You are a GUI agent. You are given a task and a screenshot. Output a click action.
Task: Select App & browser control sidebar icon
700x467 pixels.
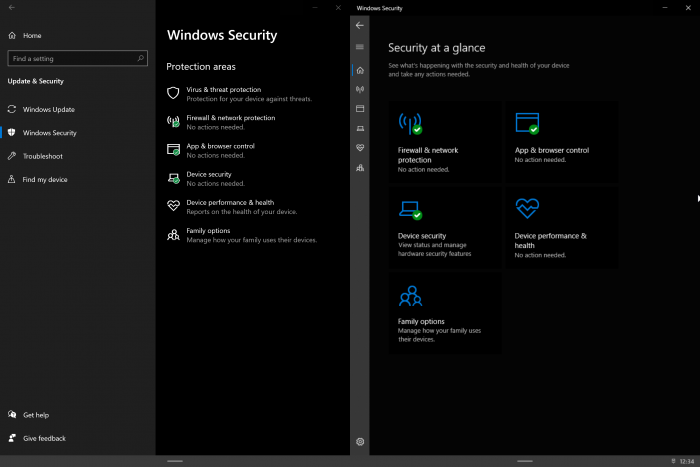pyautogui.click(x=360, y=108)
